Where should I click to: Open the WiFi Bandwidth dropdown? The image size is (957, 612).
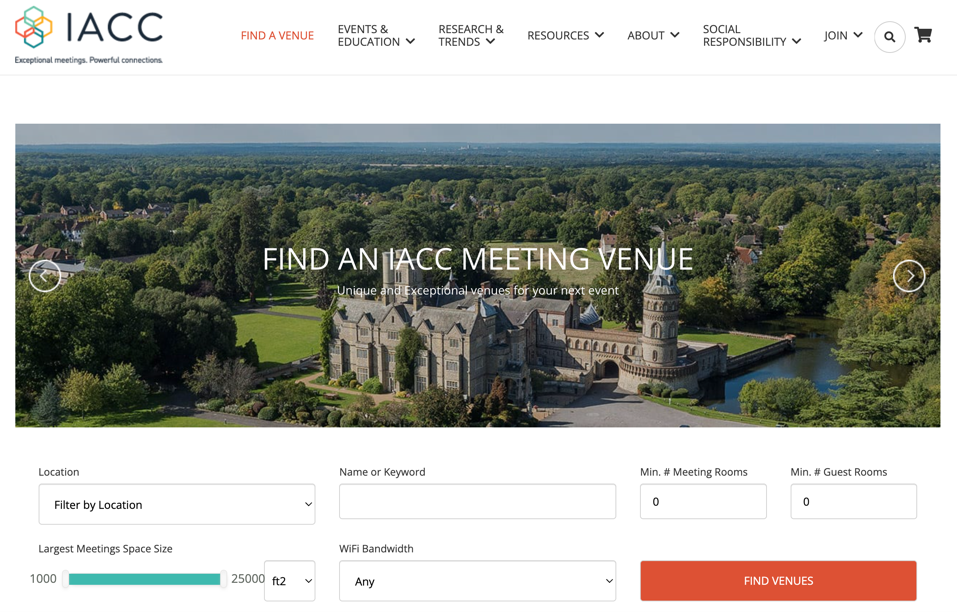(x=477, y=581)
